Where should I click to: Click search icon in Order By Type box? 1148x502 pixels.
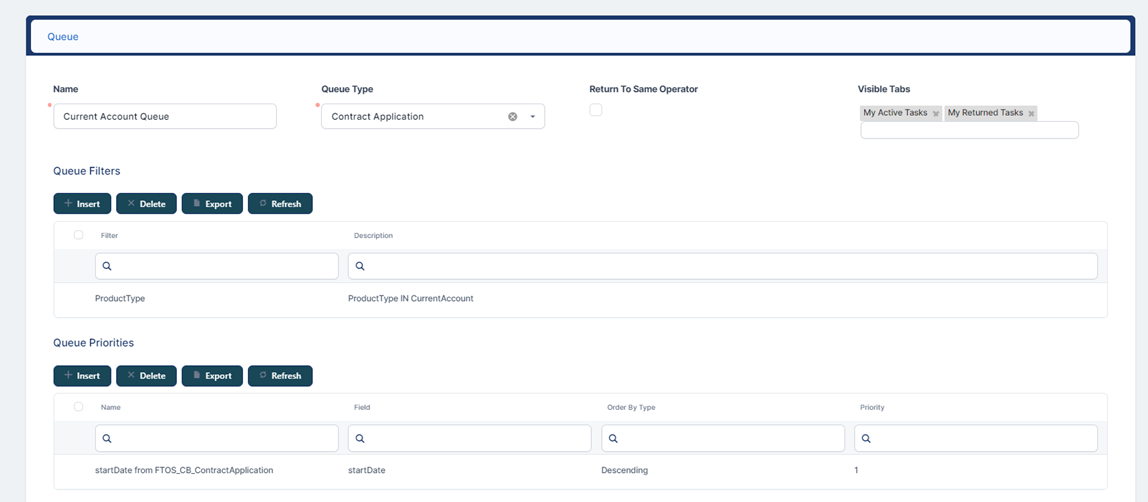coord(613,438)
